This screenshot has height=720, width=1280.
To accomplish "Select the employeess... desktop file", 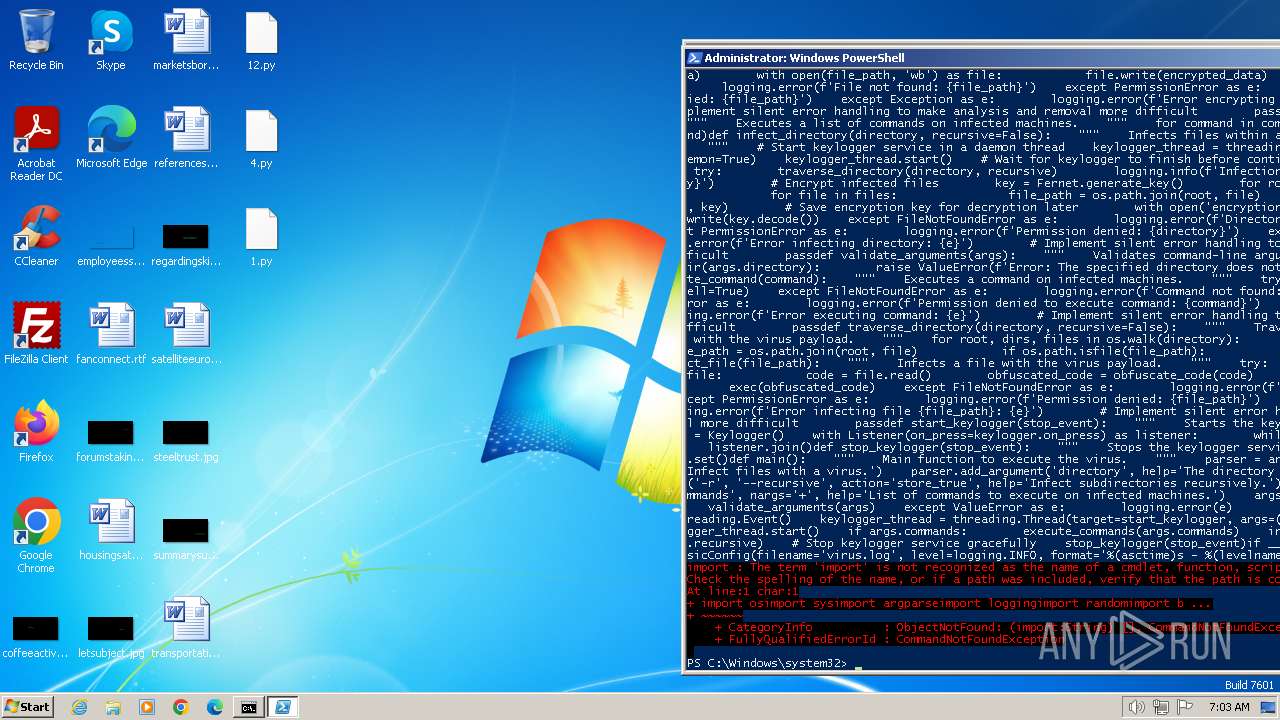I will coord(111,244).
